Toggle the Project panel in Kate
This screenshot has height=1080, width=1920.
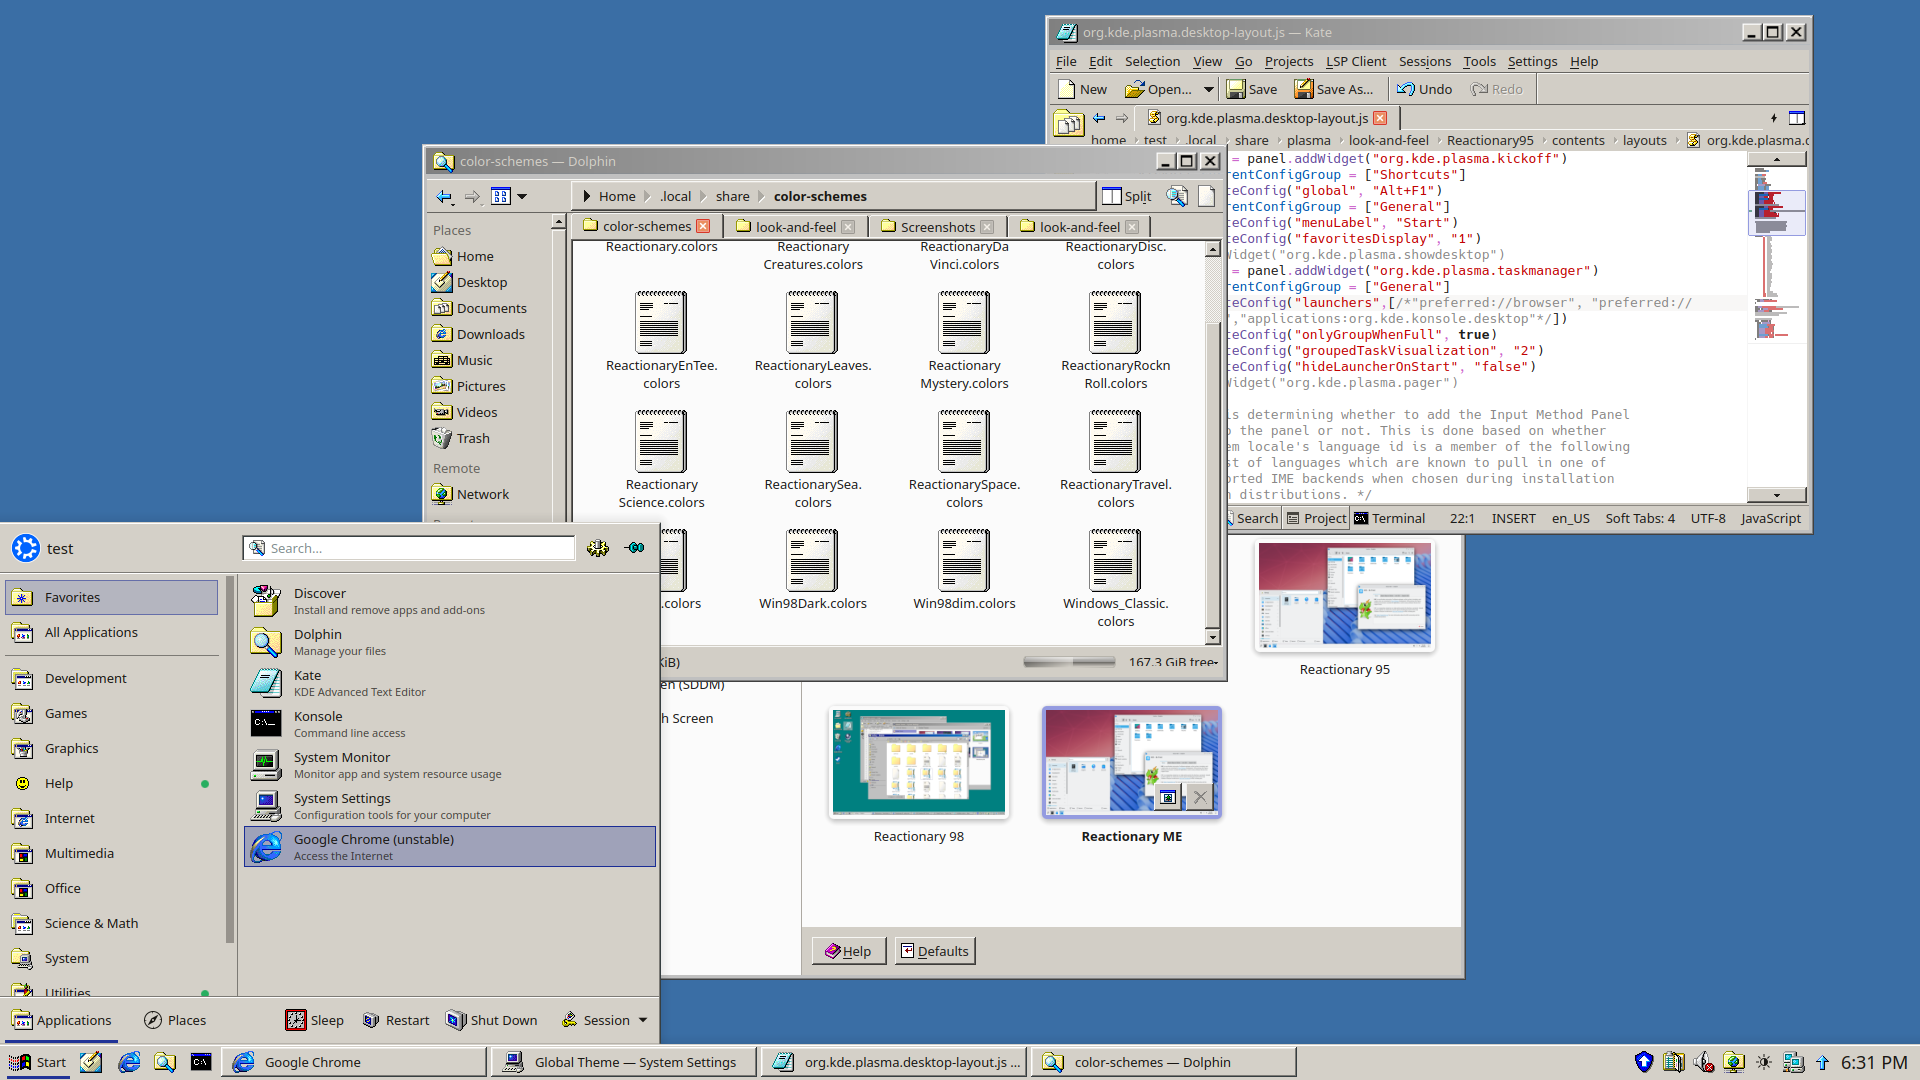click(1317, 519)
